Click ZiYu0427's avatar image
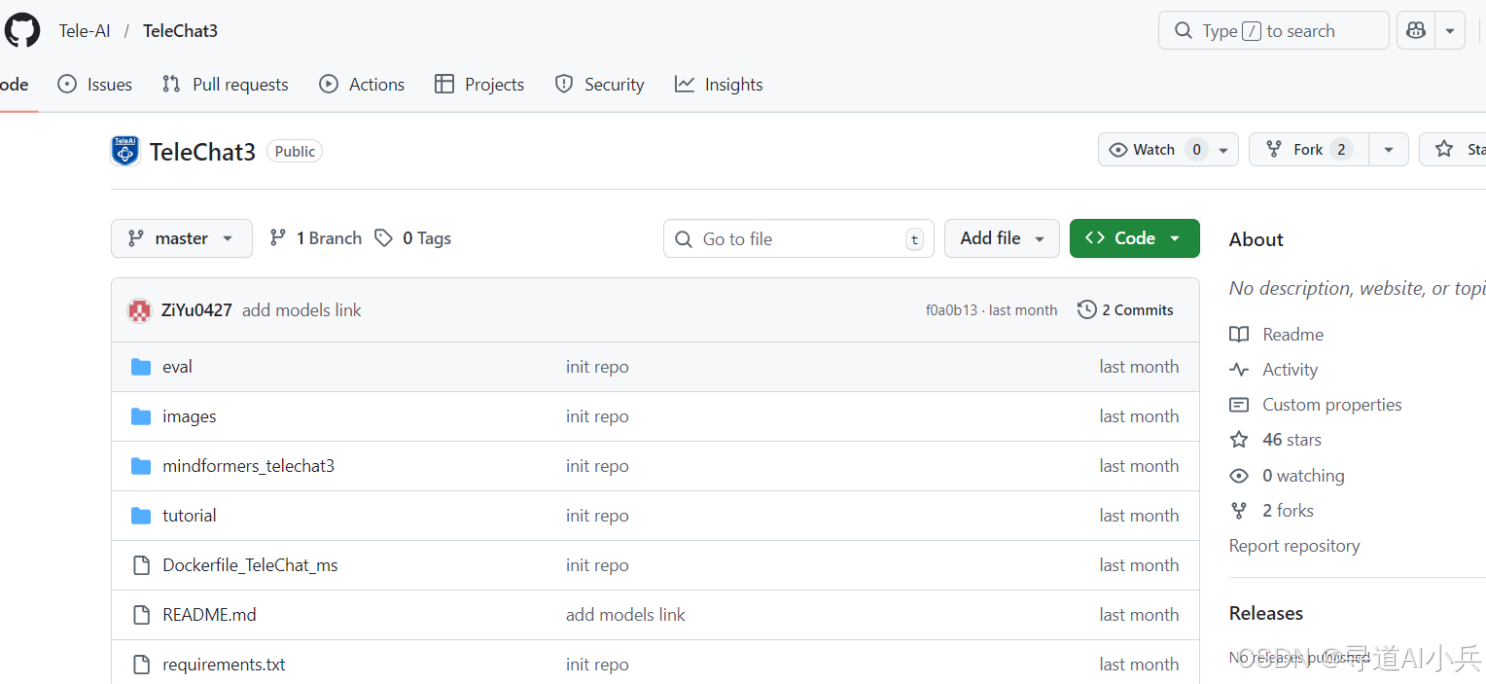This screenshot has height=684, width=1486. pyautogui.click(x=139, y=310)
